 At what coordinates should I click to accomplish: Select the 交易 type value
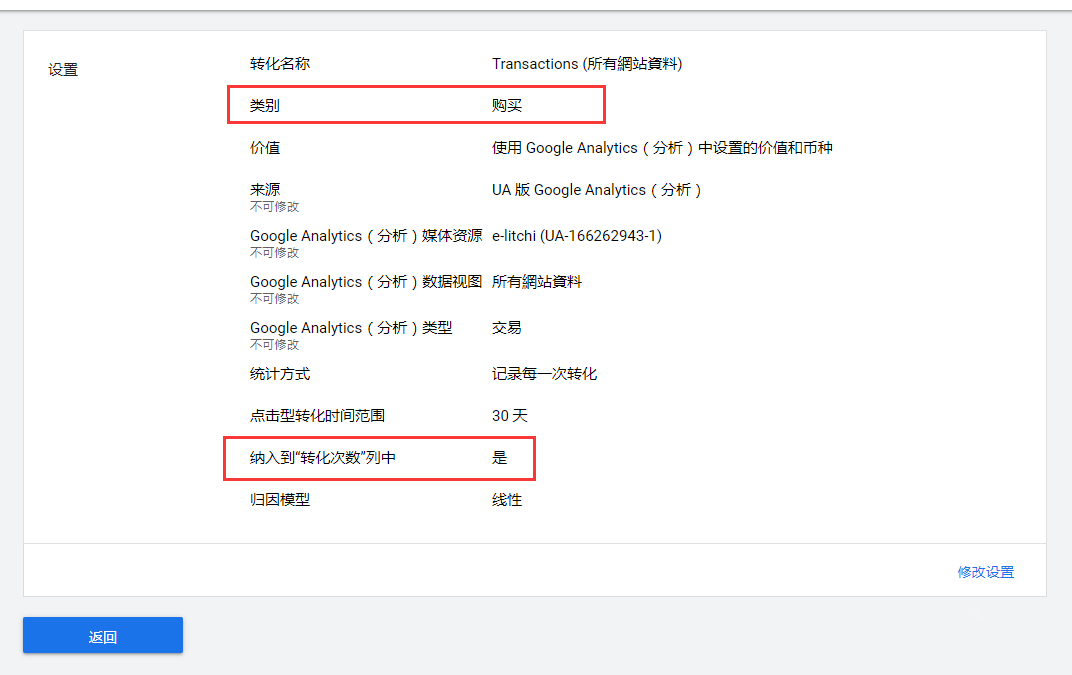click(507, 328)
